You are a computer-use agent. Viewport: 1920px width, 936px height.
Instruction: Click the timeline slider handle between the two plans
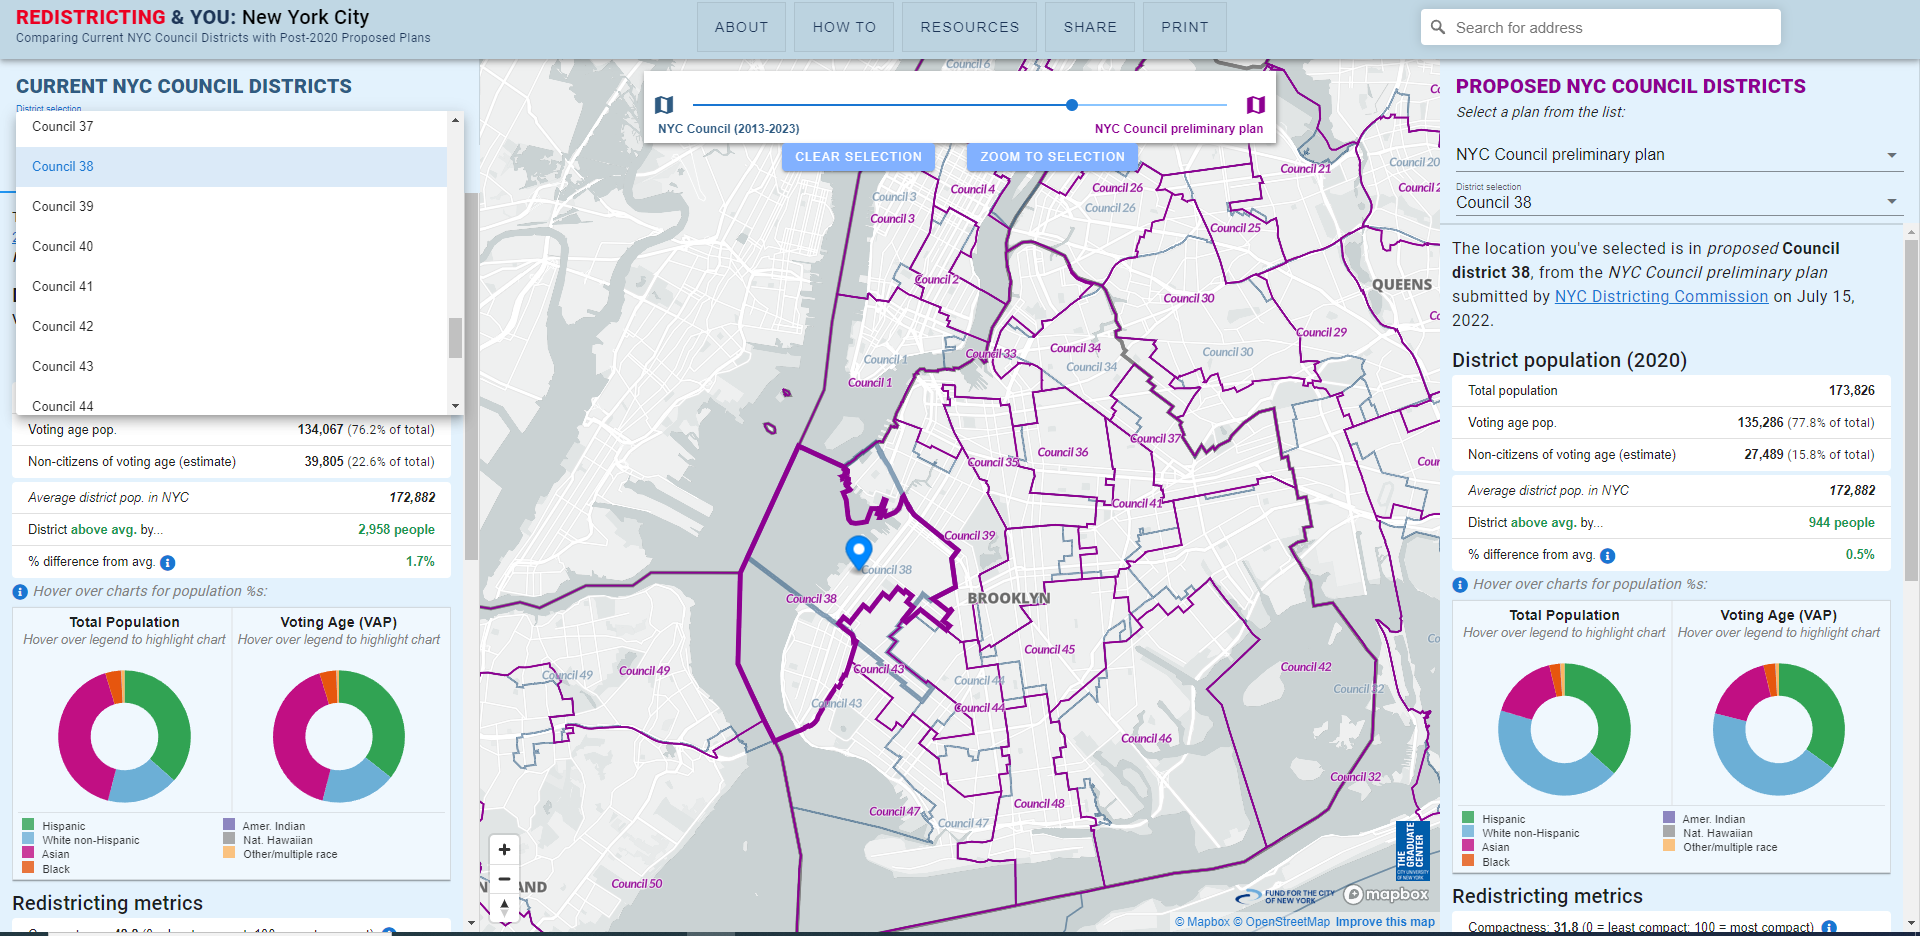[1071, 104]
